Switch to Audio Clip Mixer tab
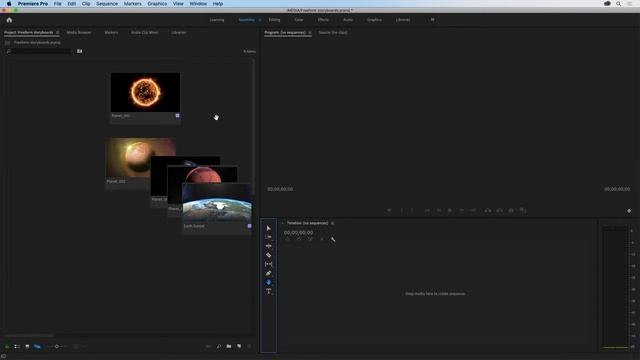Image resolution: width=640 pixels, height=360 pixels. 144,32
